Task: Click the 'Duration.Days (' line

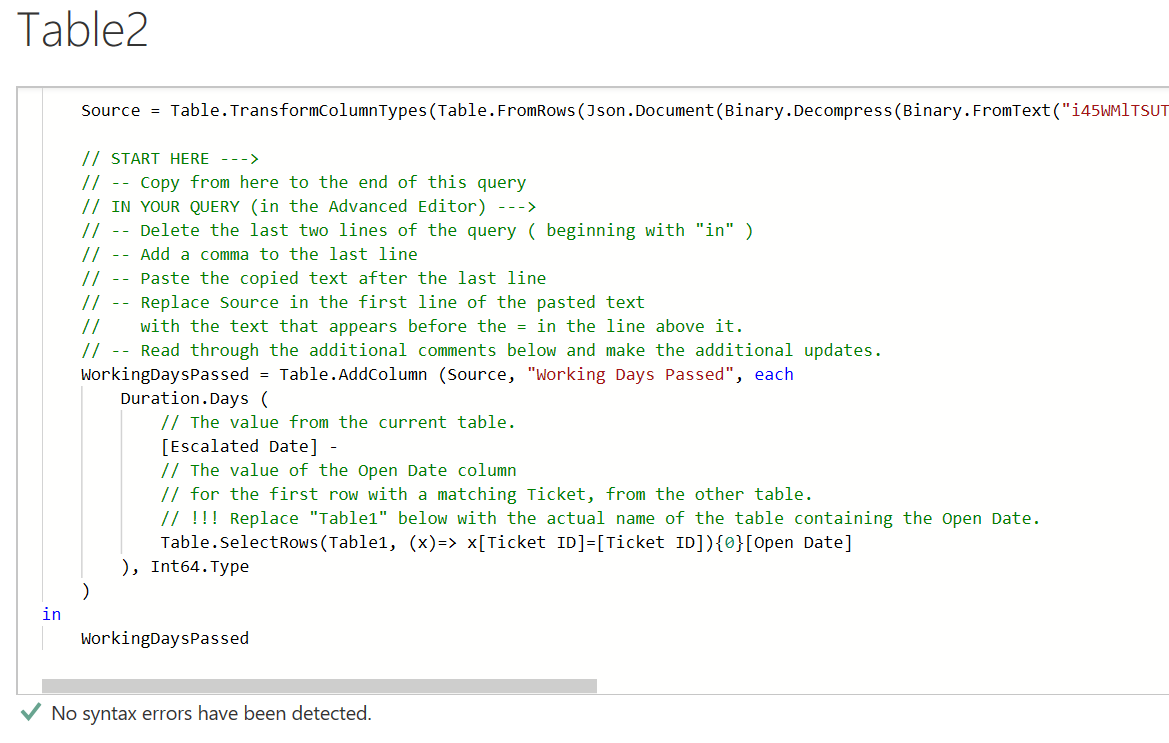Action: [x=194, y=399]
